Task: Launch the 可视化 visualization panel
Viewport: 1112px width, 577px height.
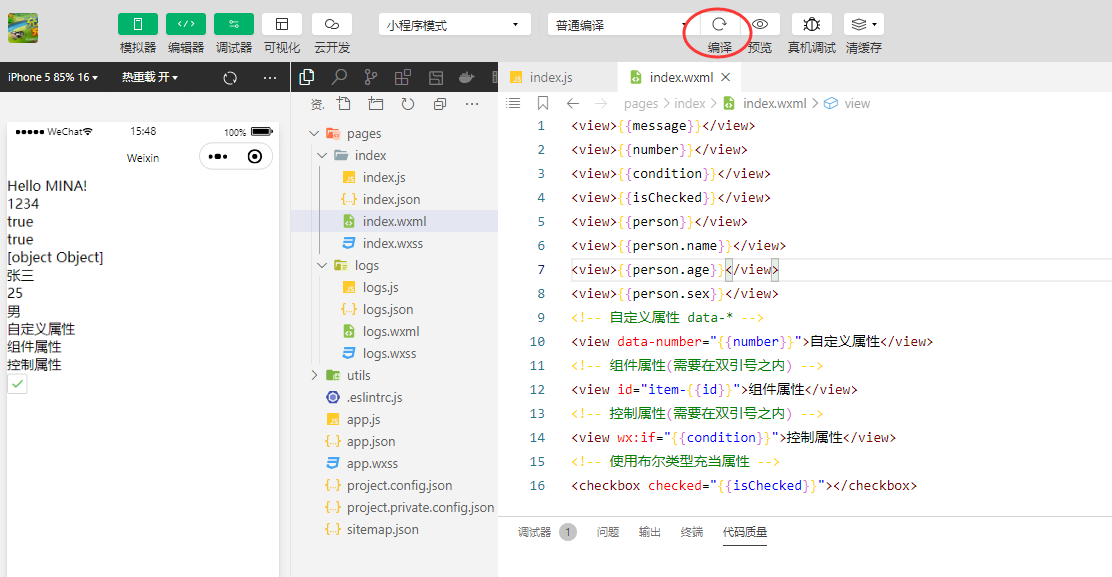Action: (x=281, y=25)
